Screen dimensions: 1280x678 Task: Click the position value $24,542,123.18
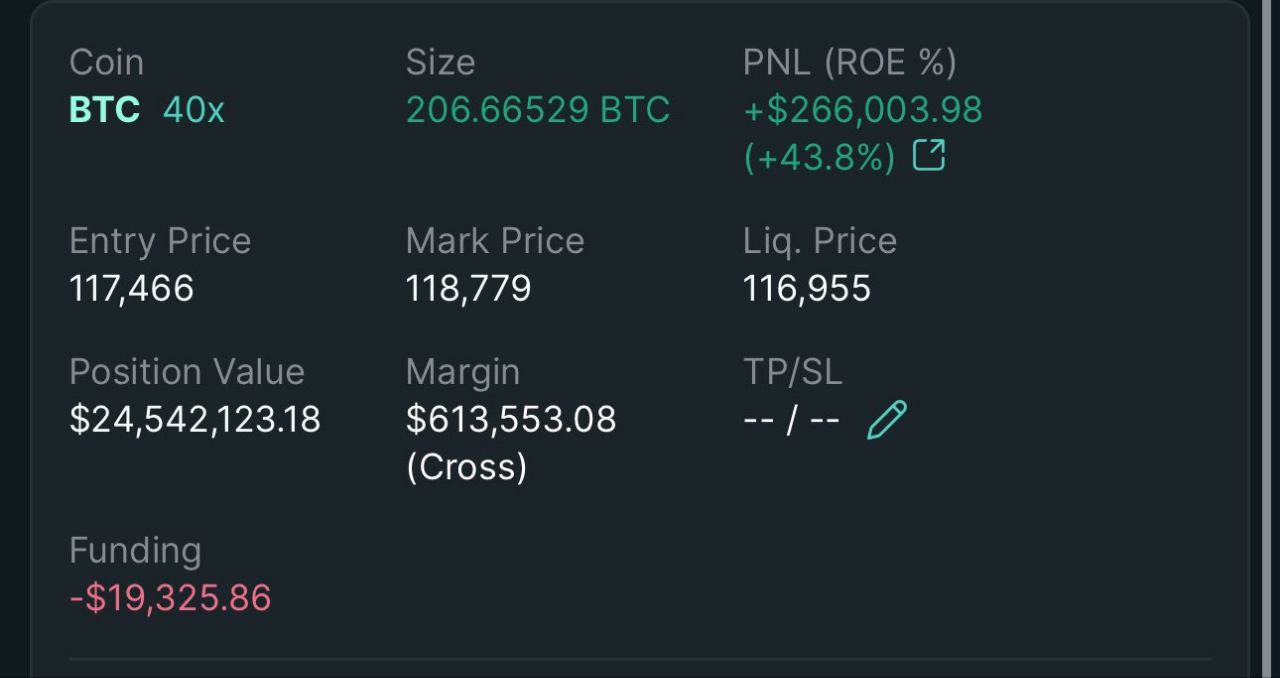[x=195, y=419]
